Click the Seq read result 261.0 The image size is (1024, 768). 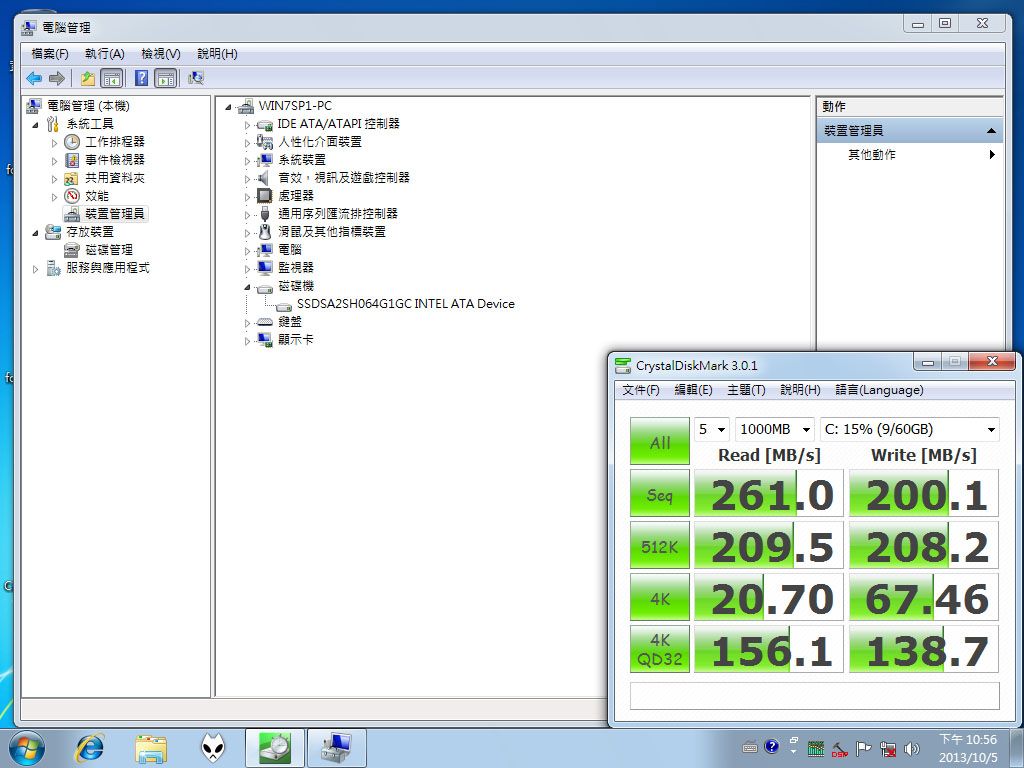tap(769, 494)
